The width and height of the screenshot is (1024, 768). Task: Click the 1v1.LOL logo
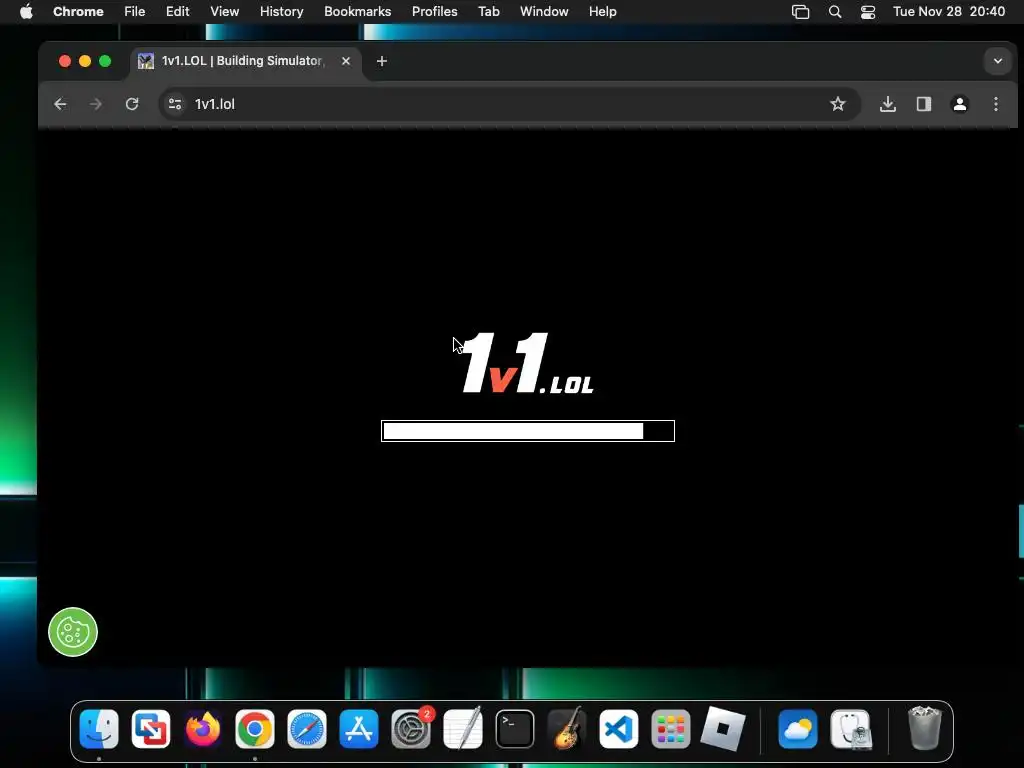coord(528,363)
